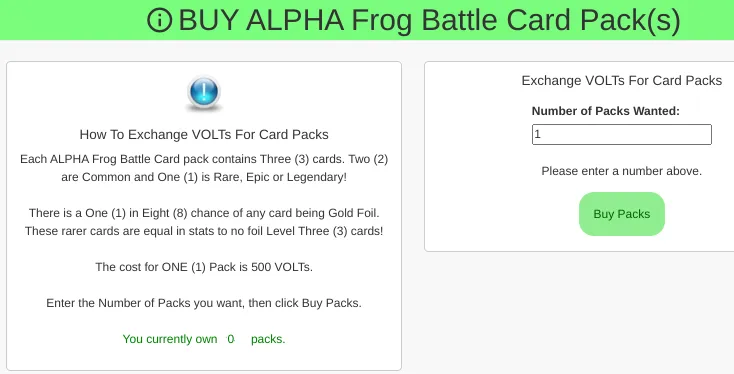Click the How To Exchange VOLTs heading
Screen dimensions: 734x374
tap(204, 134)
